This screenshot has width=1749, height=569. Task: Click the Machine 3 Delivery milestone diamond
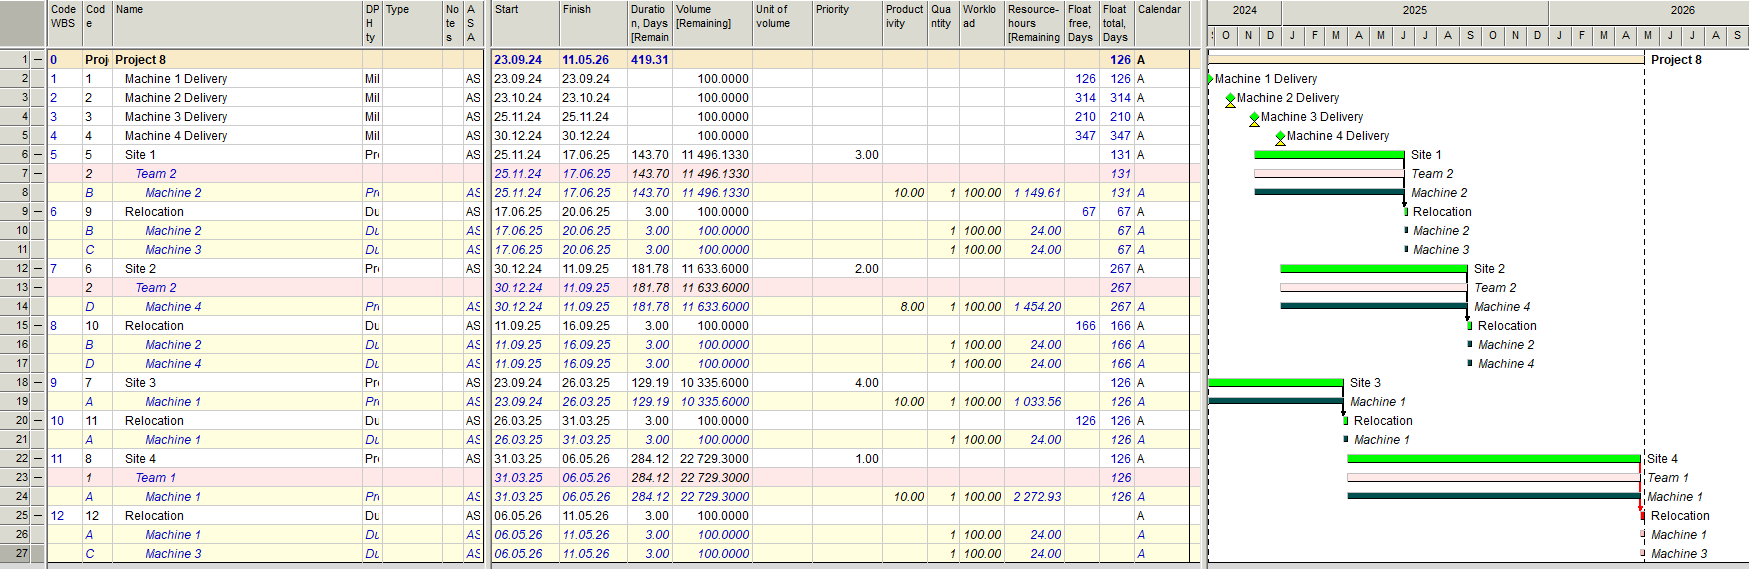tap(1254, 117)
